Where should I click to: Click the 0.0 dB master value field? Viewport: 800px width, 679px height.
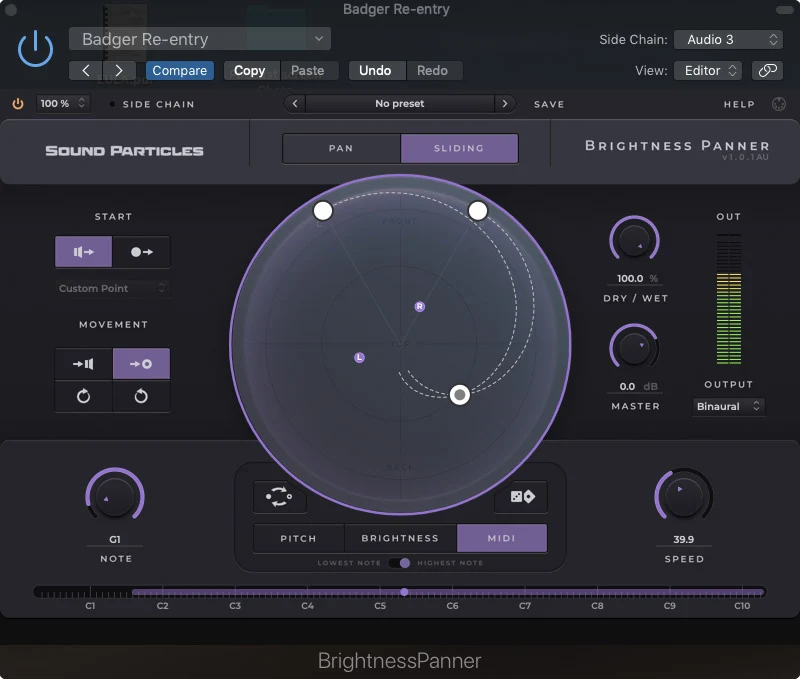pos(635,386)
